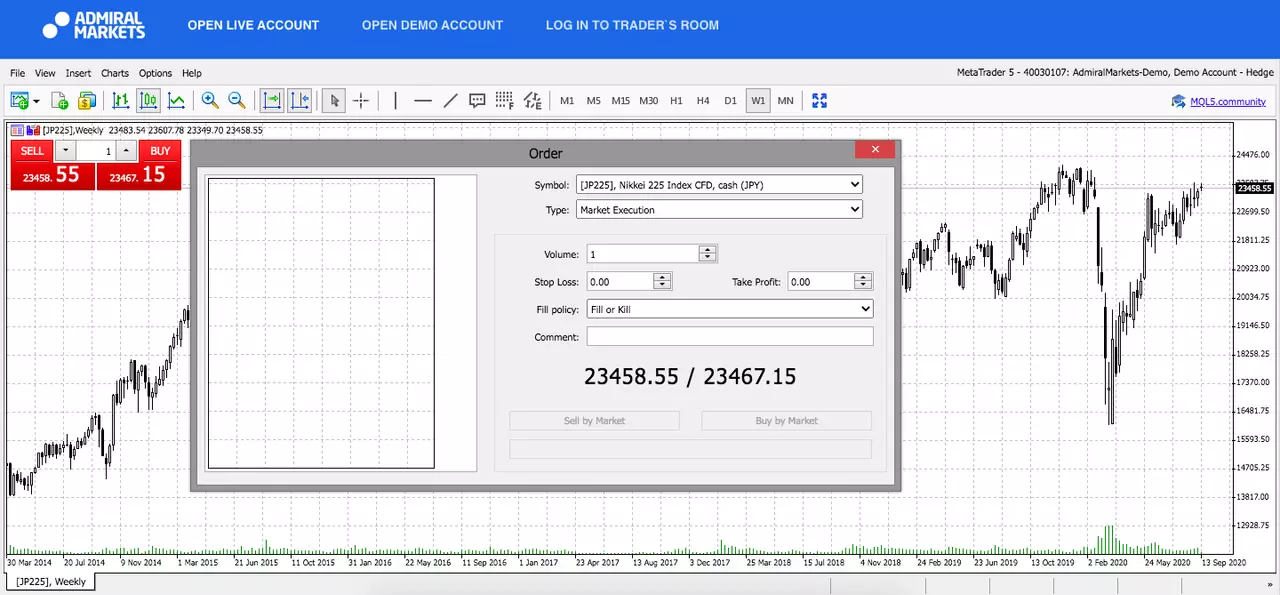Click the red BUY one-click button
Image resolution: width=1280 pixels, height=595 pixels.
click(160, 151)
